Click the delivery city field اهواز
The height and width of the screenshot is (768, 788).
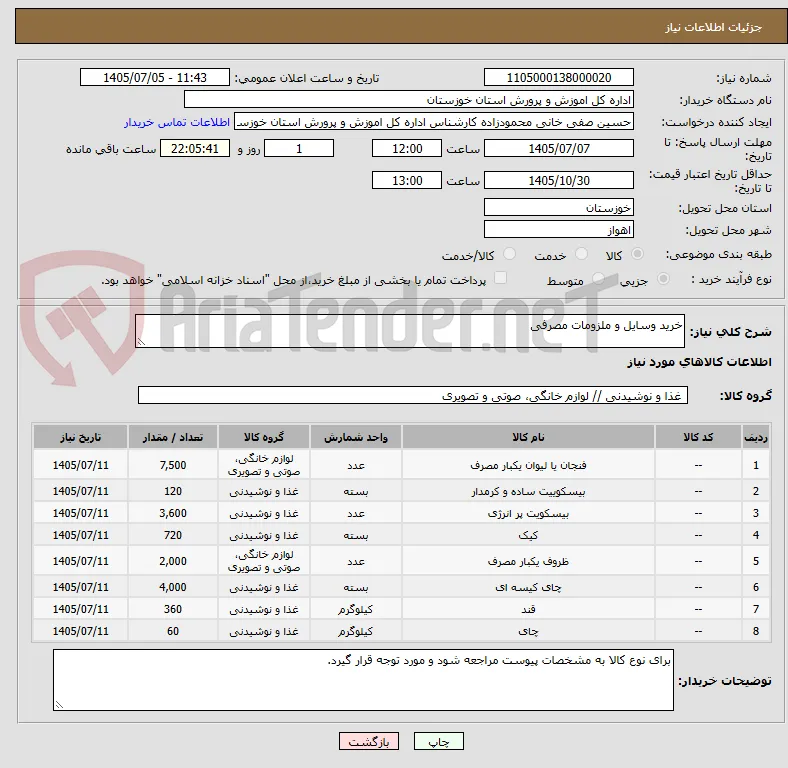tap(558, 229)
